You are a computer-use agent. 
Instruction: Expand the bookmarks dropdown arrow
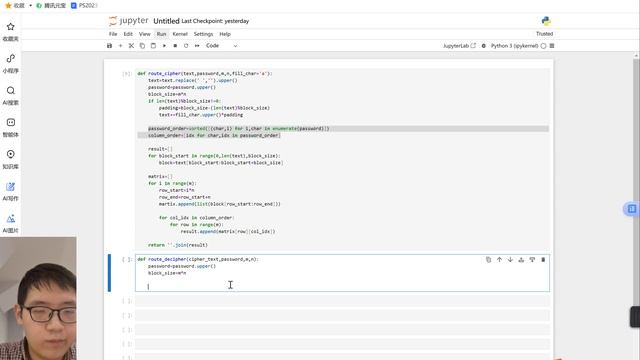(x=30, y=5)
